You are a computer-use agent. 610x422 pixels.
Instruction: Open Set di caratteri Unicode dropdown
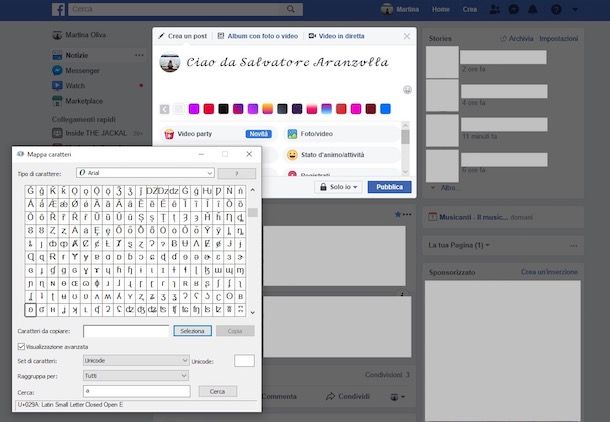pos(136,361)
